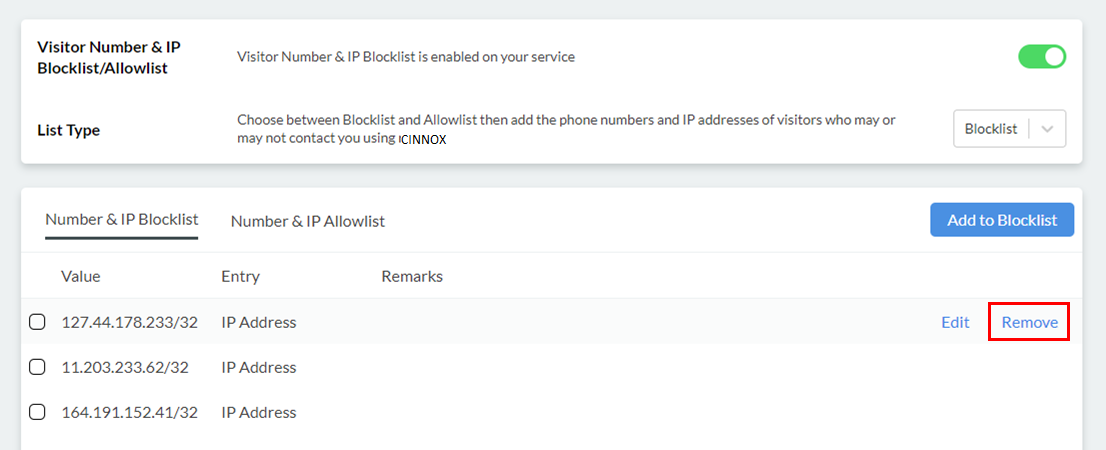
Task: Click IP Address entry in the 11.203.233.62/32 row
Action: pyautogui.click(x=259, y=367)
